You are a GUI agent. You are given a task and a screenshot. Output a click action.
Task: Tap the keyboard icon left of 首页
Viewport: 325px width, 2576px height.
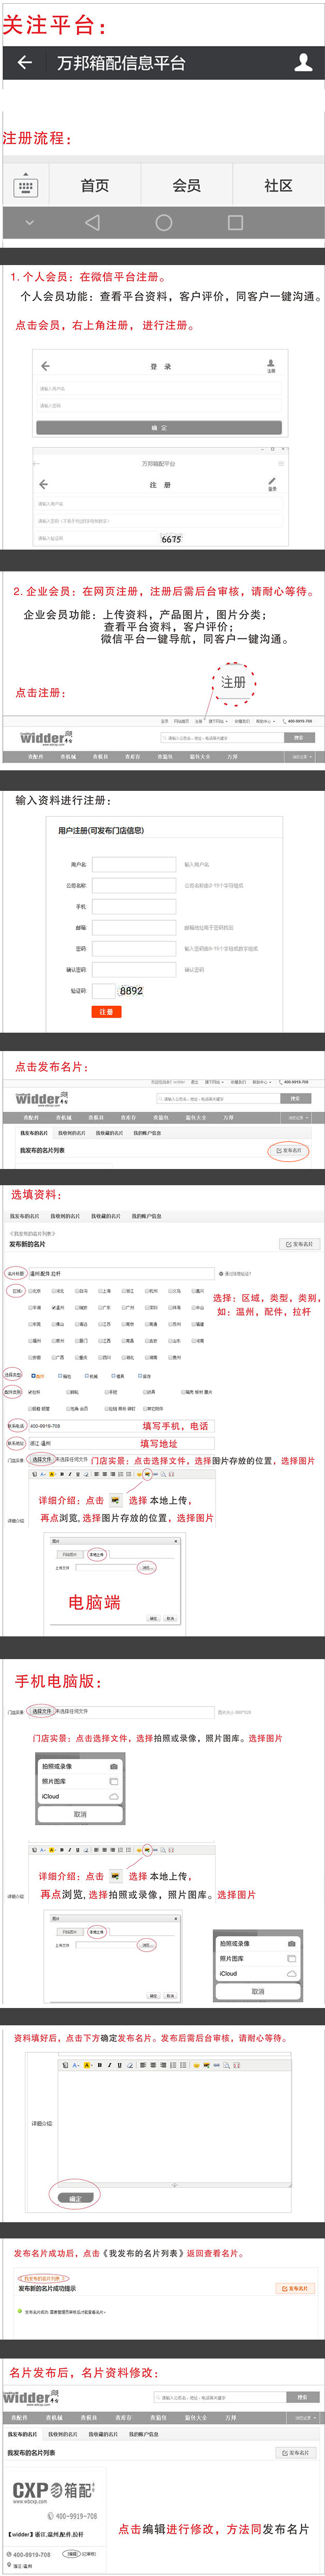coord(26,186)
